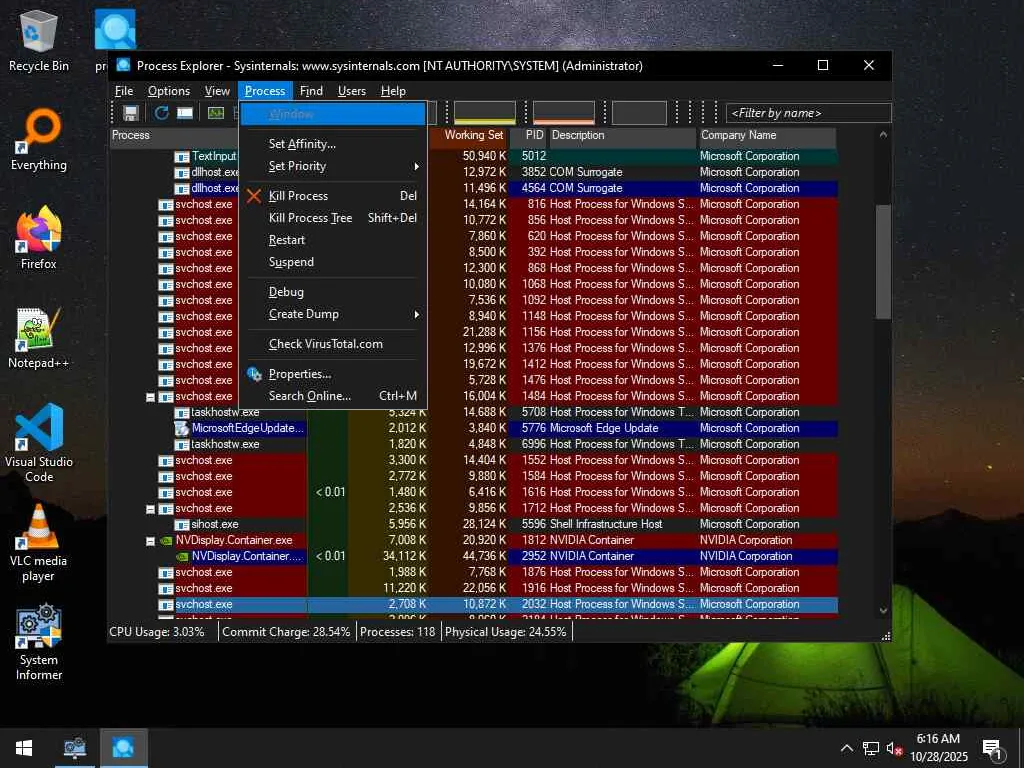Open the notification center icon
1024x768 pixels.
(x=992, y=749)
